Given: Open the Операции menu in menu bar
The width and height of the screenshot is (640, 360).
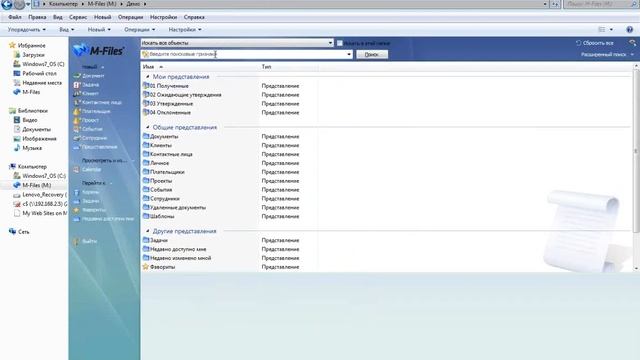Looking at the screenshot, I should coord(131,17).
